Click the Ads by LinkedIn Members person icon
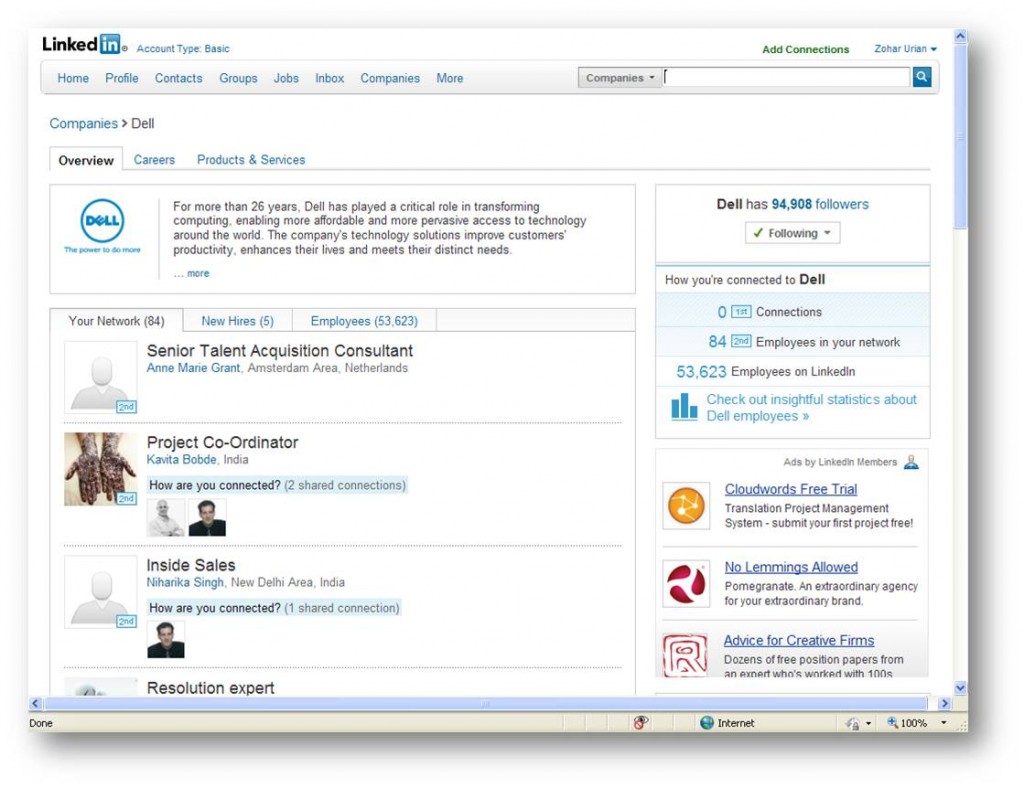1024x788 pixels. pos(911,462)
